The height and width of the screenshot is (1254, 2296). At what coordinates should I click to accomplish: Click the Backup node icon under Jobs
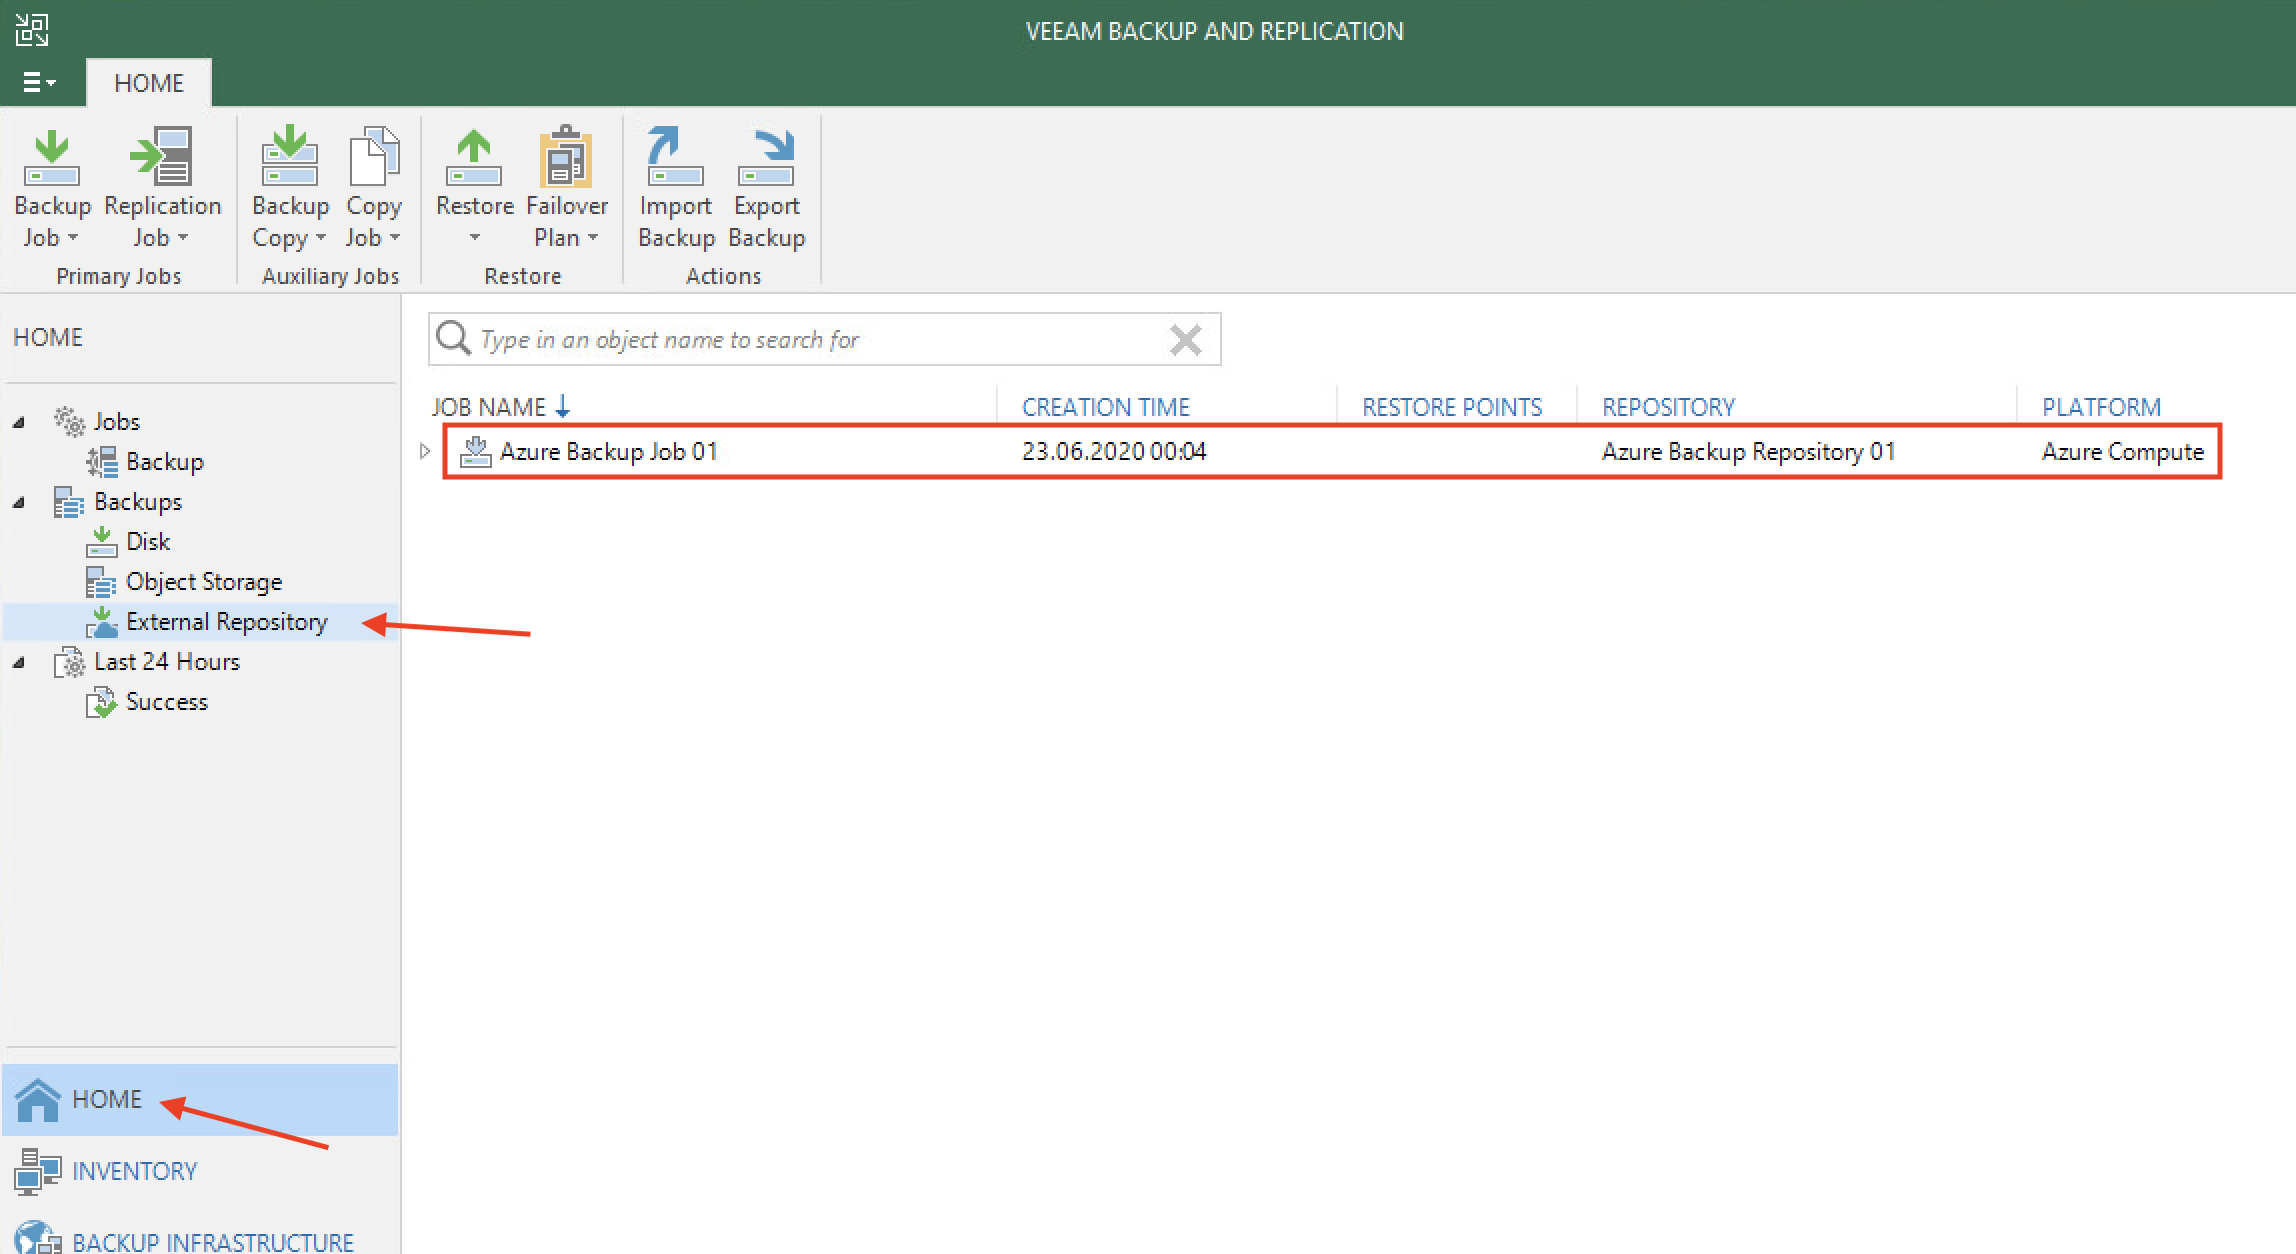101,461
